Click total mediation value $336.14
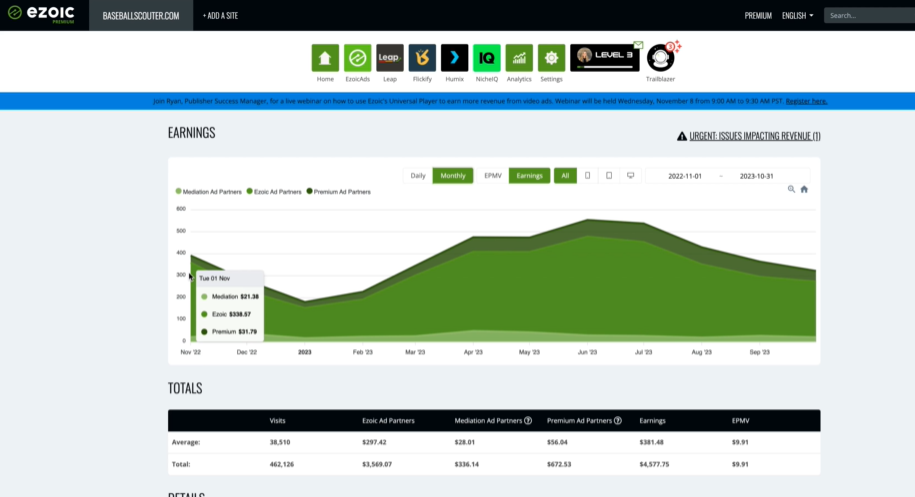 (x=467, y=464)
